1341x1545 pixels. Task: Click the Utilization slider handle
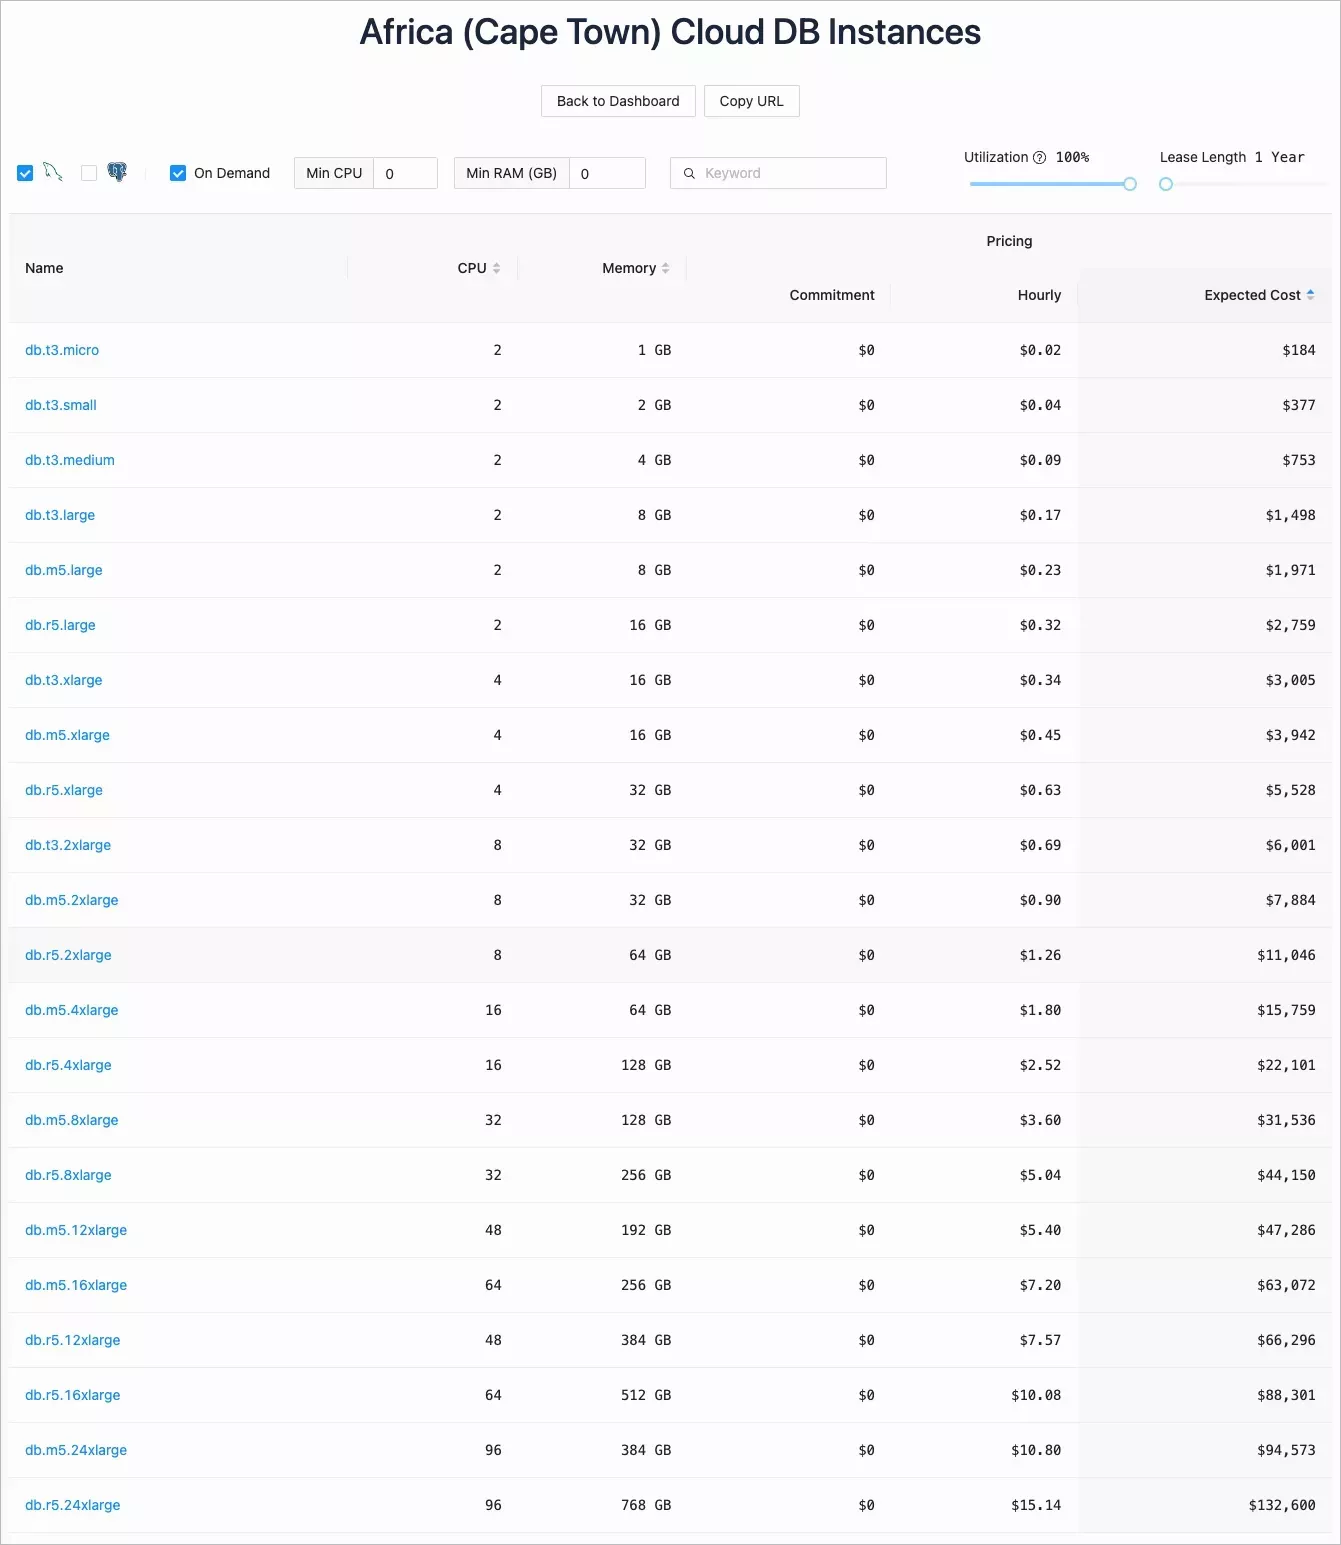click(1130, 184)
